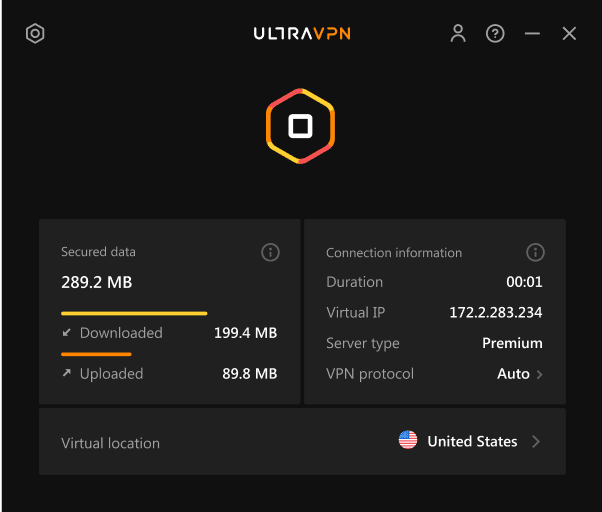
Task: Click the Virtual IP address value
Action: coord(495,313)
